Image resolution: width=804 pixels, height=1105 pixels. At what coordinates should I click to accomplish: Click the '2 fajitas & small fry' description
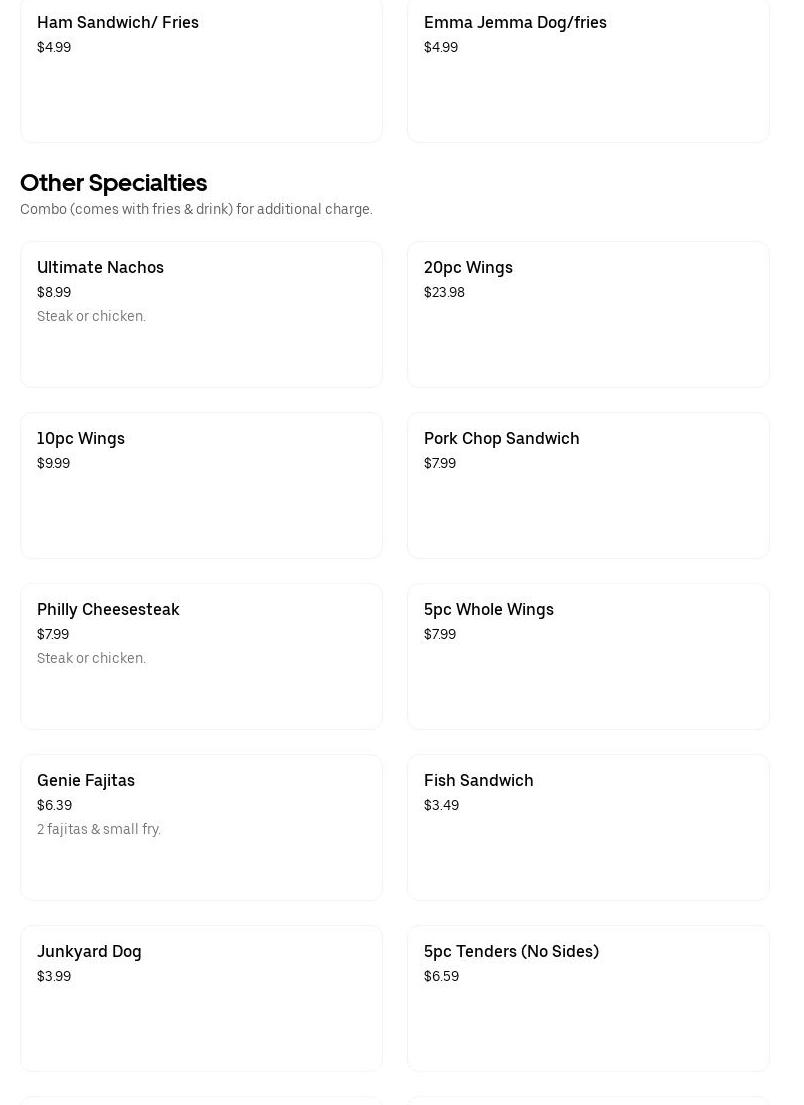(x=99, y=829)
